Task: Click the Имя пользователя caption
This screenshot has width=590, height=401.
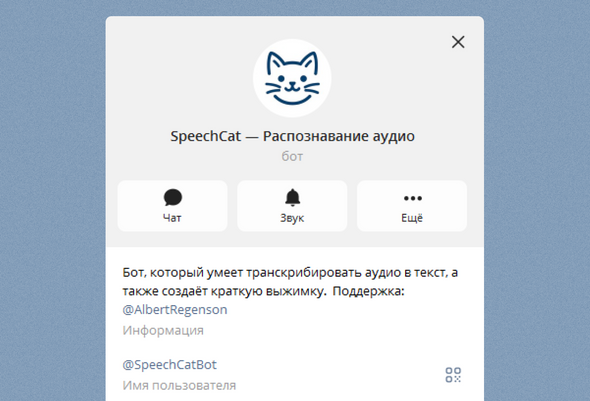Action: (x=179, y=385)
